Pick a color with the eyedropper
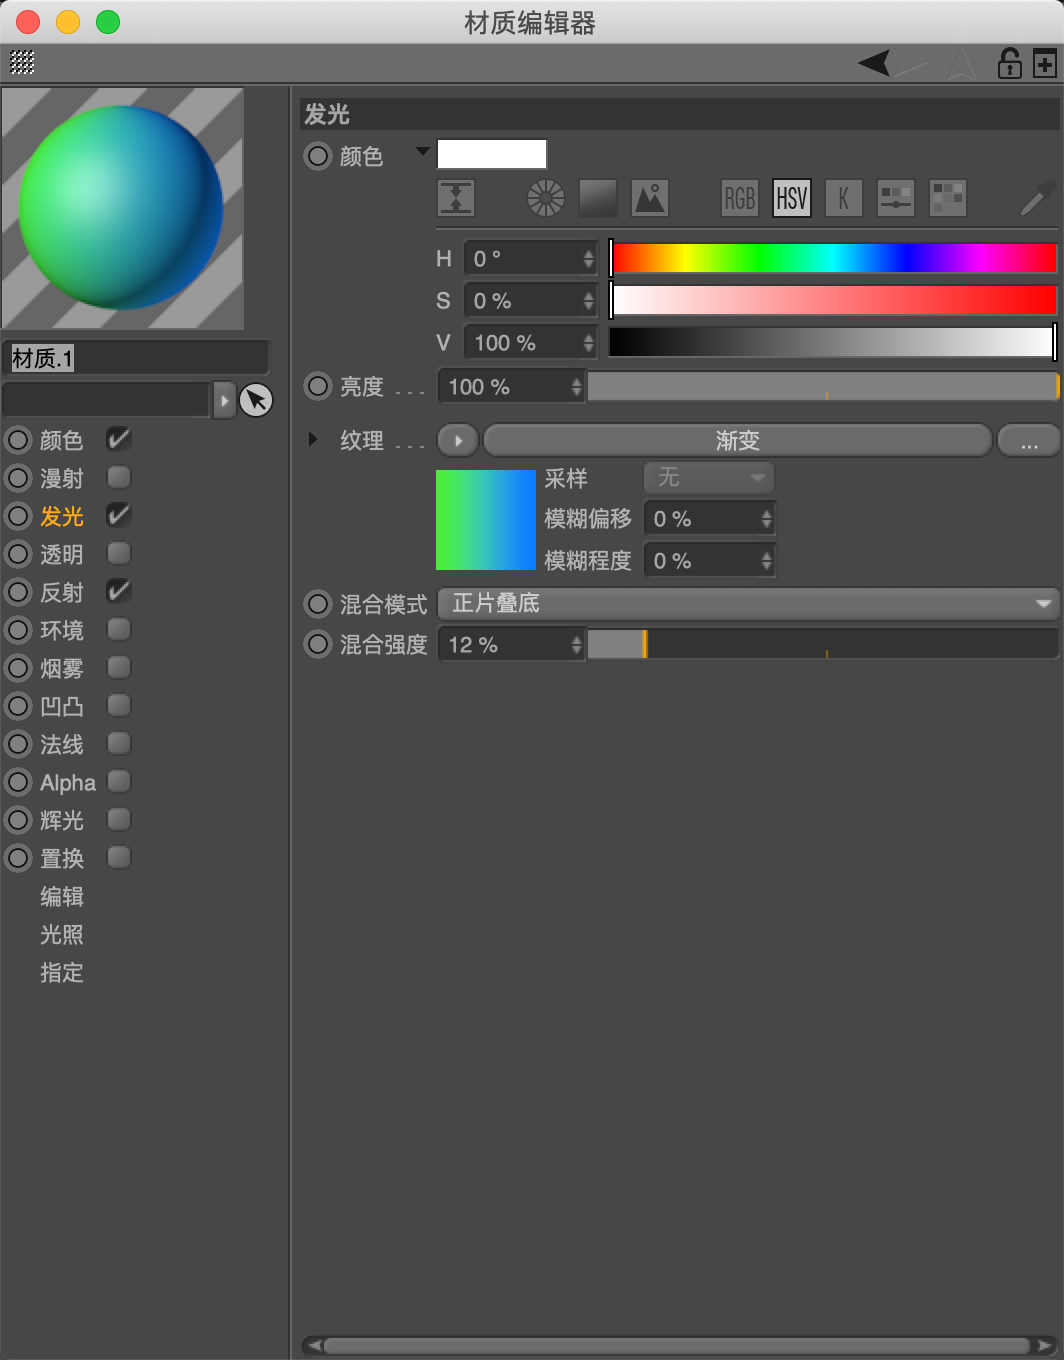This screenshot has width=1064, height=1360. pyautogui.click(x=1038, y=198)
